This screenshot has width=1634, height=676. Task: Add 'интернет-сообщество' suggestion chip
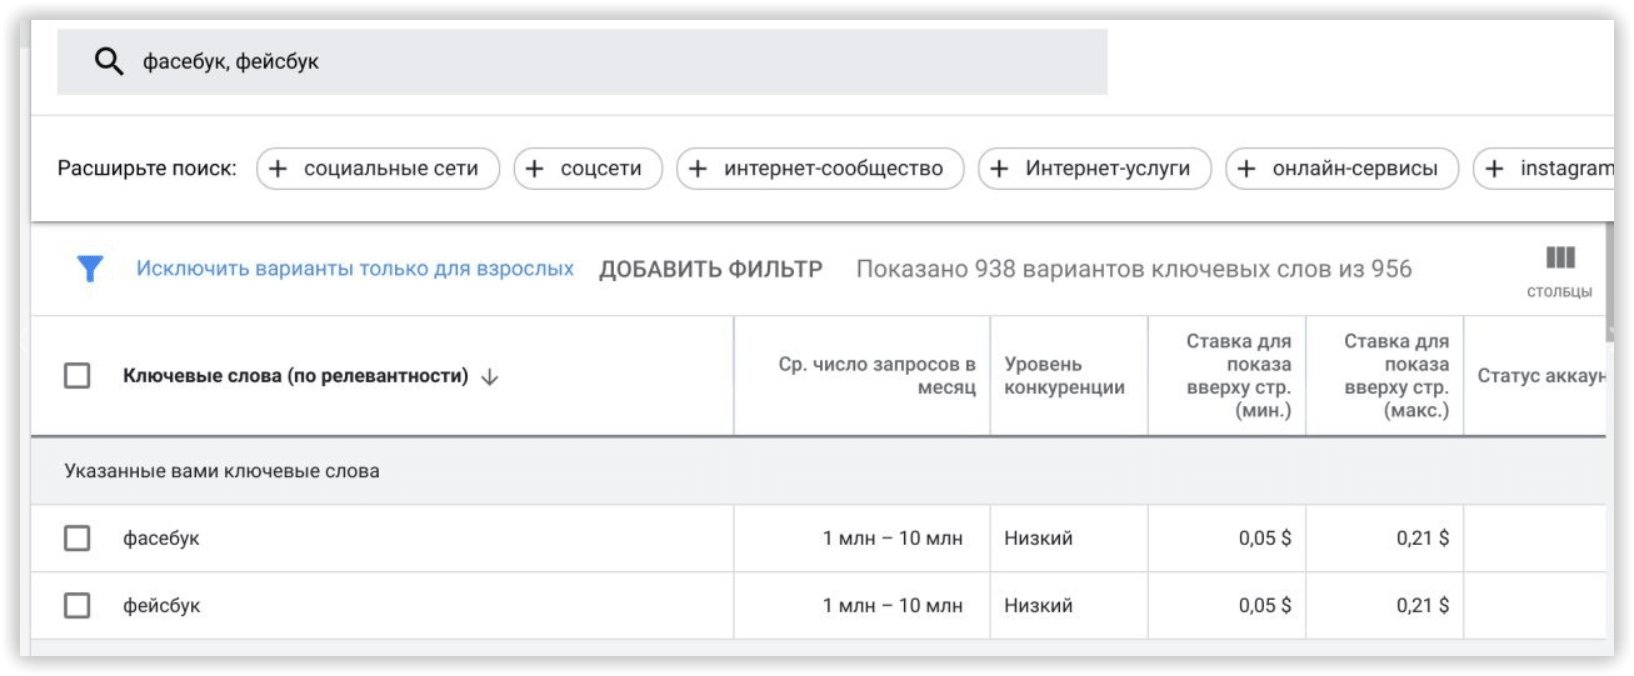(x=820, y=169)
